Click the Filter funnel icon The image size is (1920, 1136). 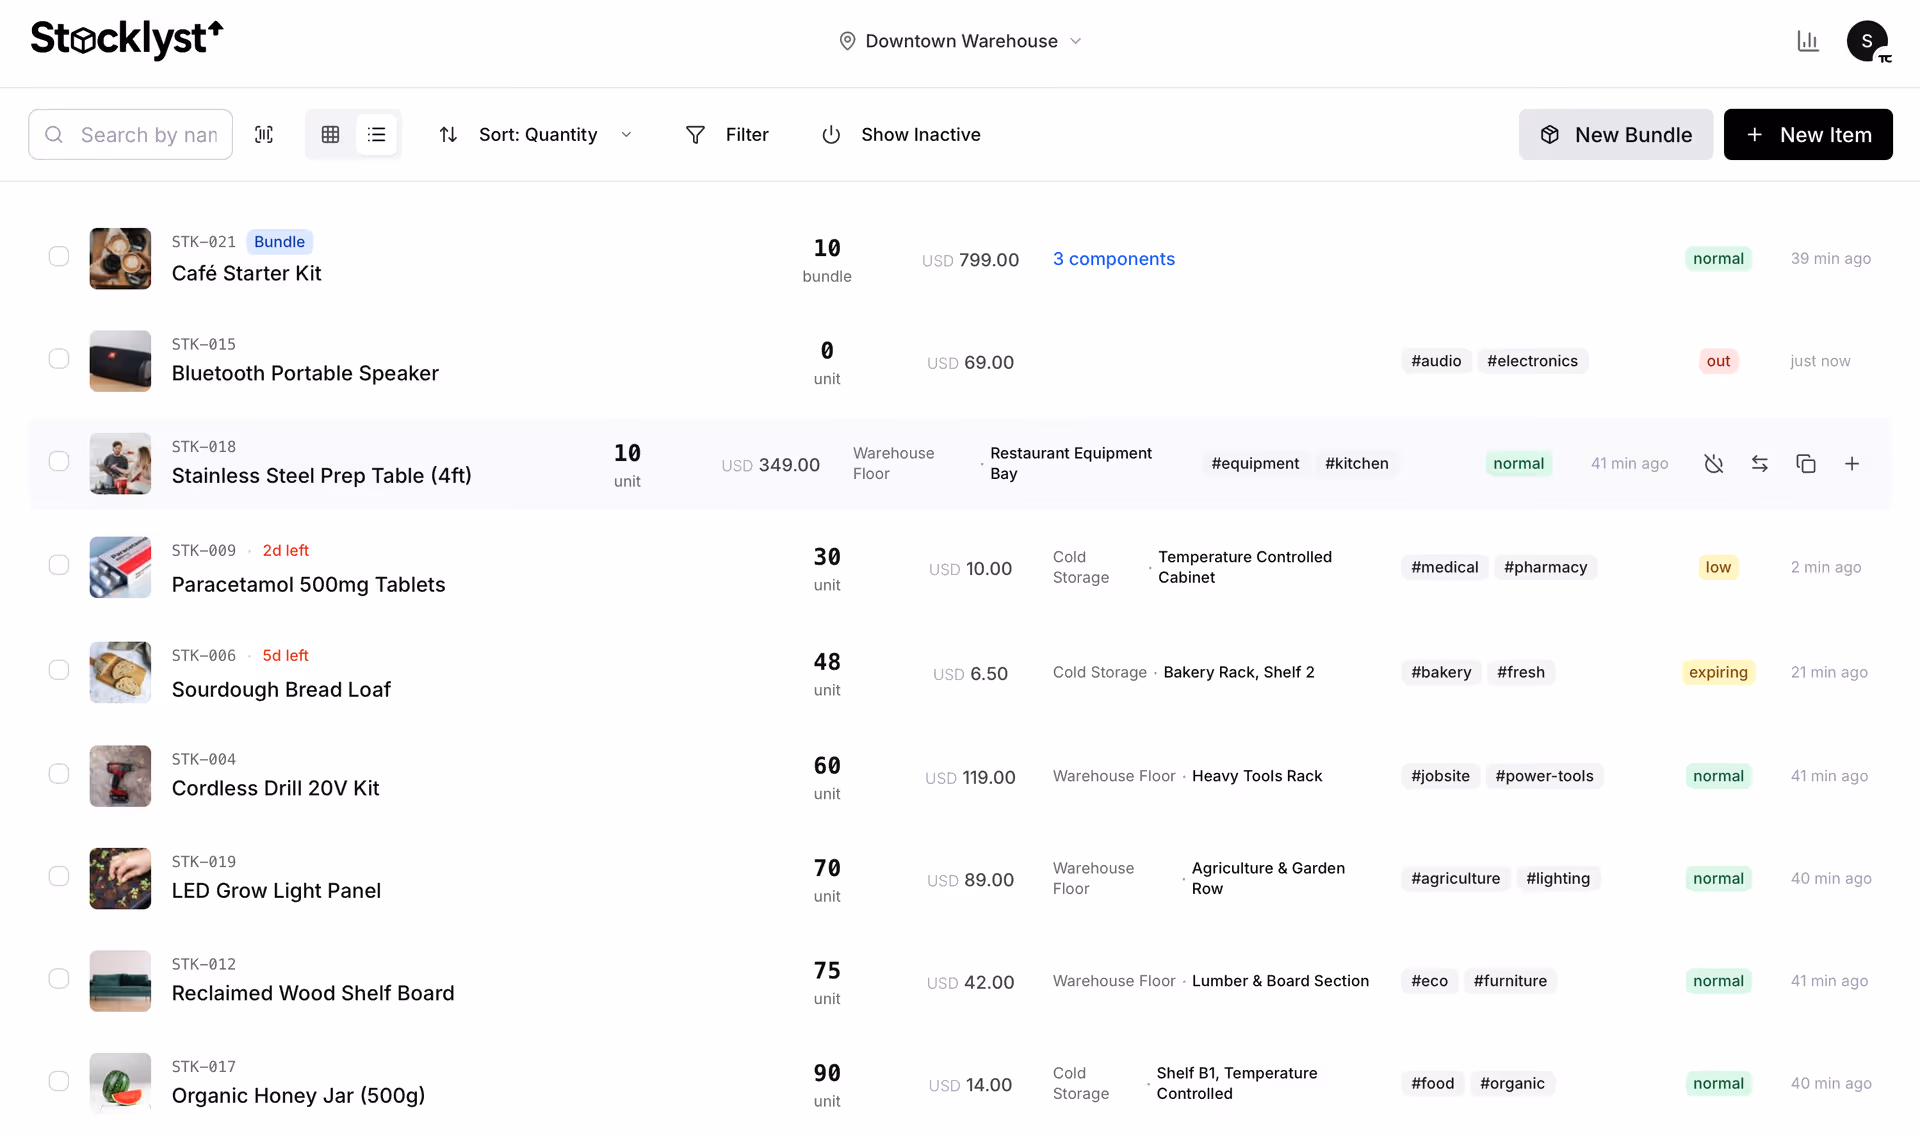[x=696, y=134]
